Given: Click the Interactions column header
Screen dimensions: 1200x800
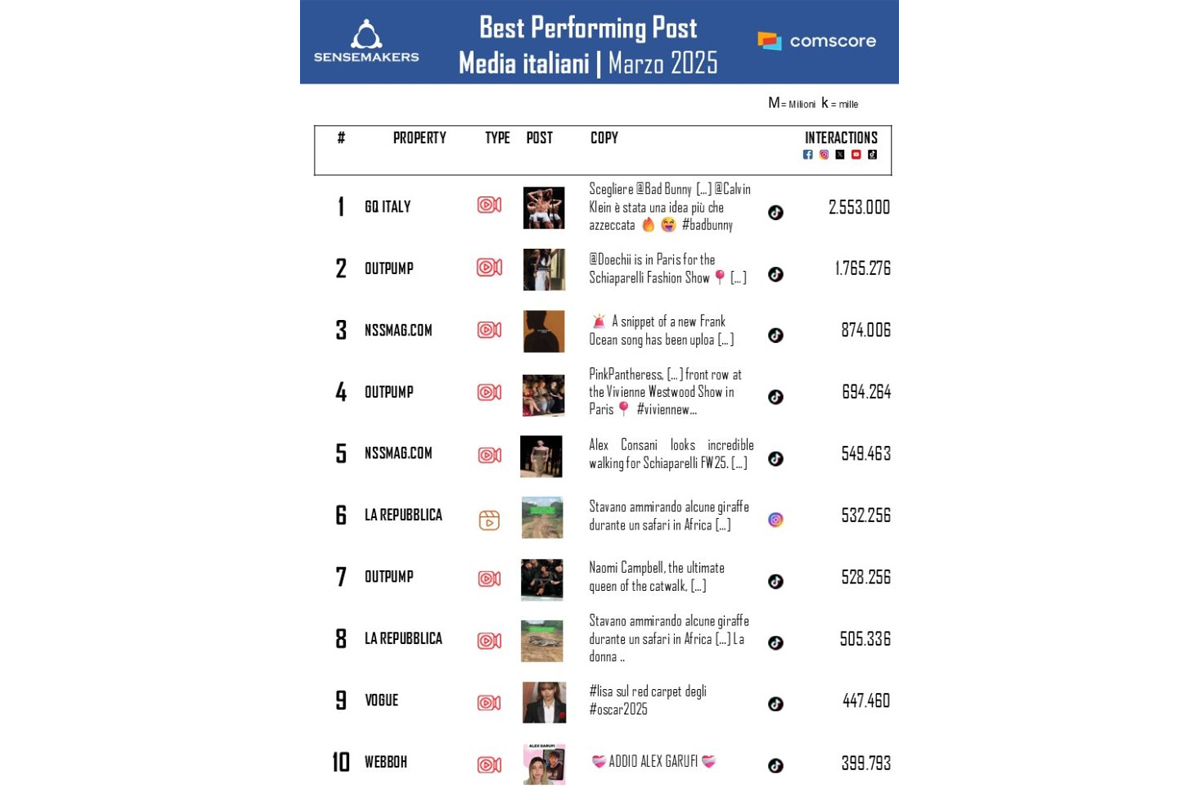Looking at the screenshot, I should coord(841,138).
